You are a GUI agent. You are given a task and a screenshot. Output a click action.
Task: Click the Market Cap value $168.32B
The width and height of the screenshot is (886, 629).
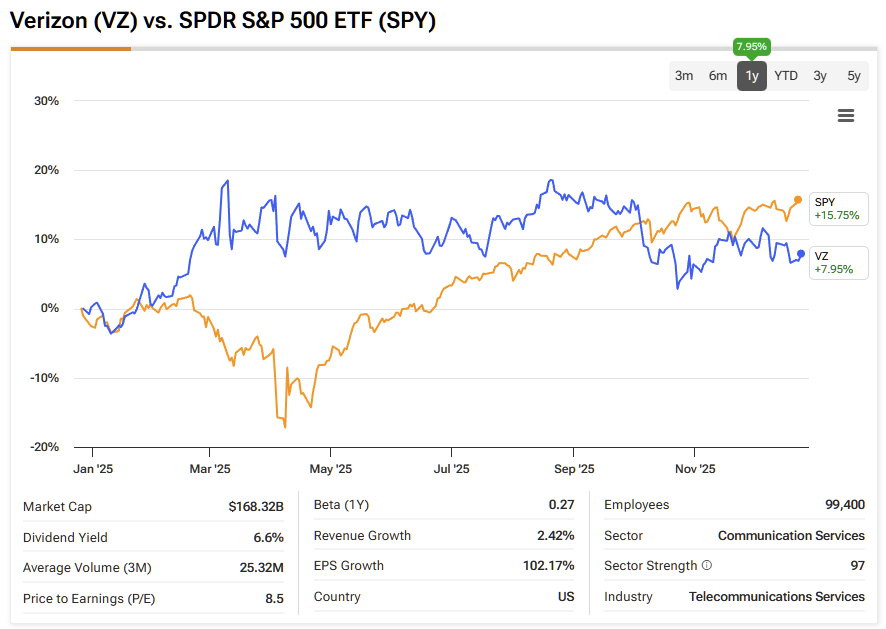[256, 507]
